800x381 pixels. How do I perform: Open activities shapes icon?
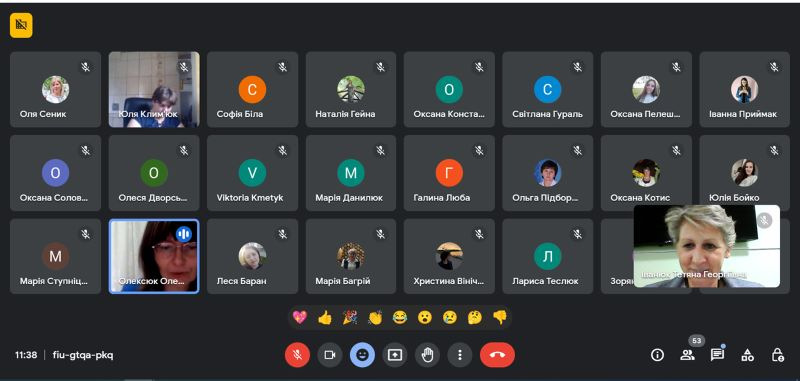click(x=747, y=355)
